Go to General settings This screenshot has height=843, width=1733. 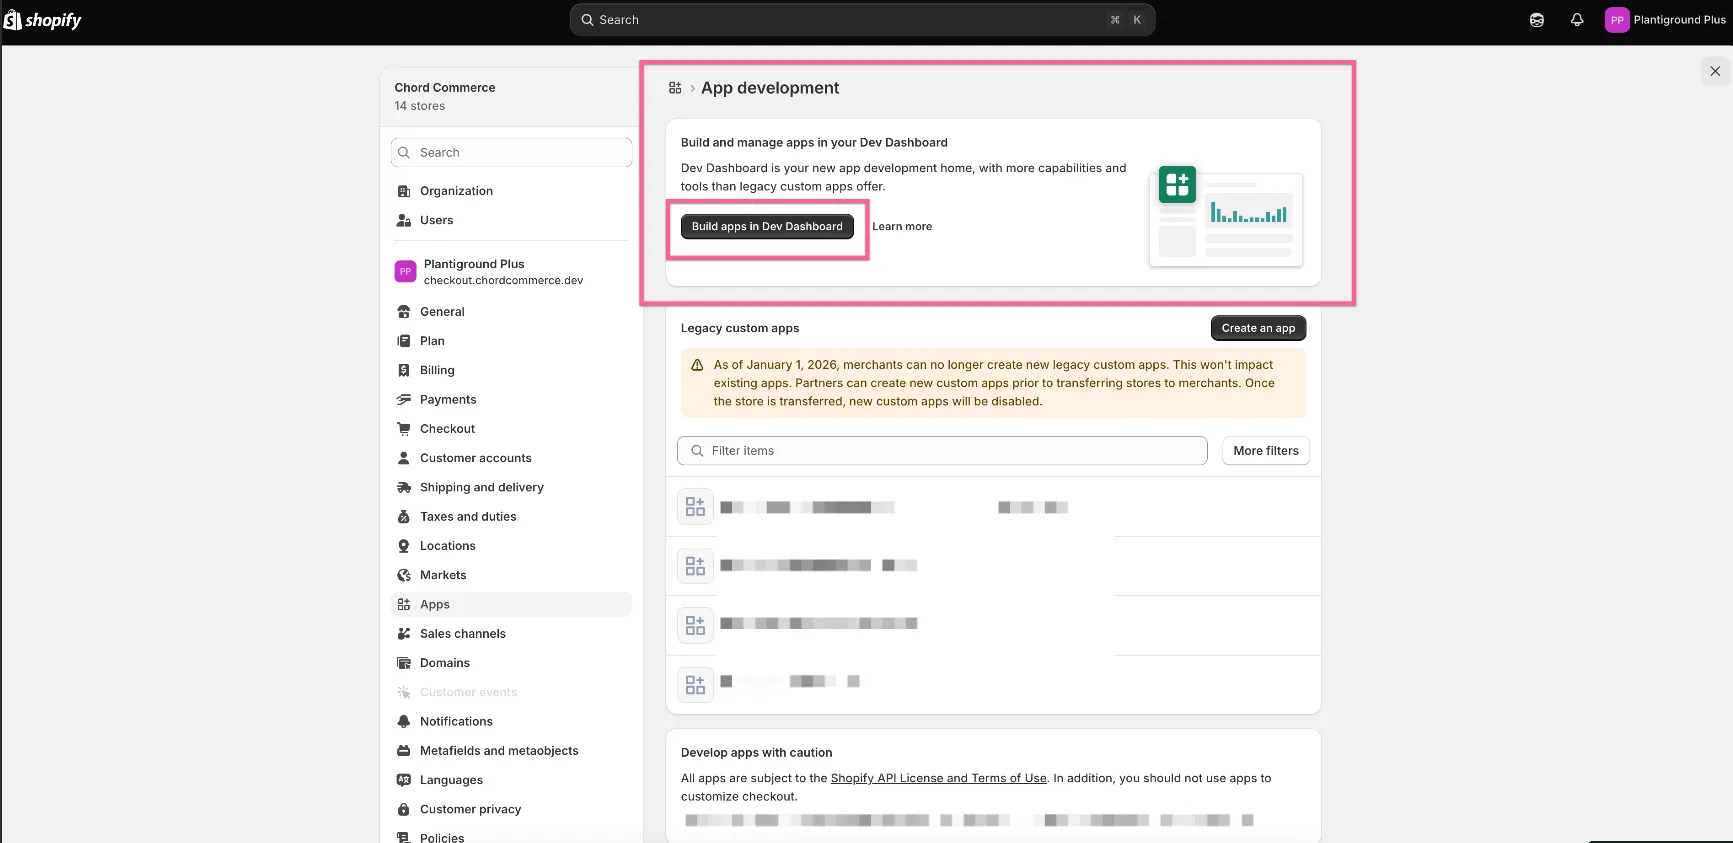click(511, 312)
